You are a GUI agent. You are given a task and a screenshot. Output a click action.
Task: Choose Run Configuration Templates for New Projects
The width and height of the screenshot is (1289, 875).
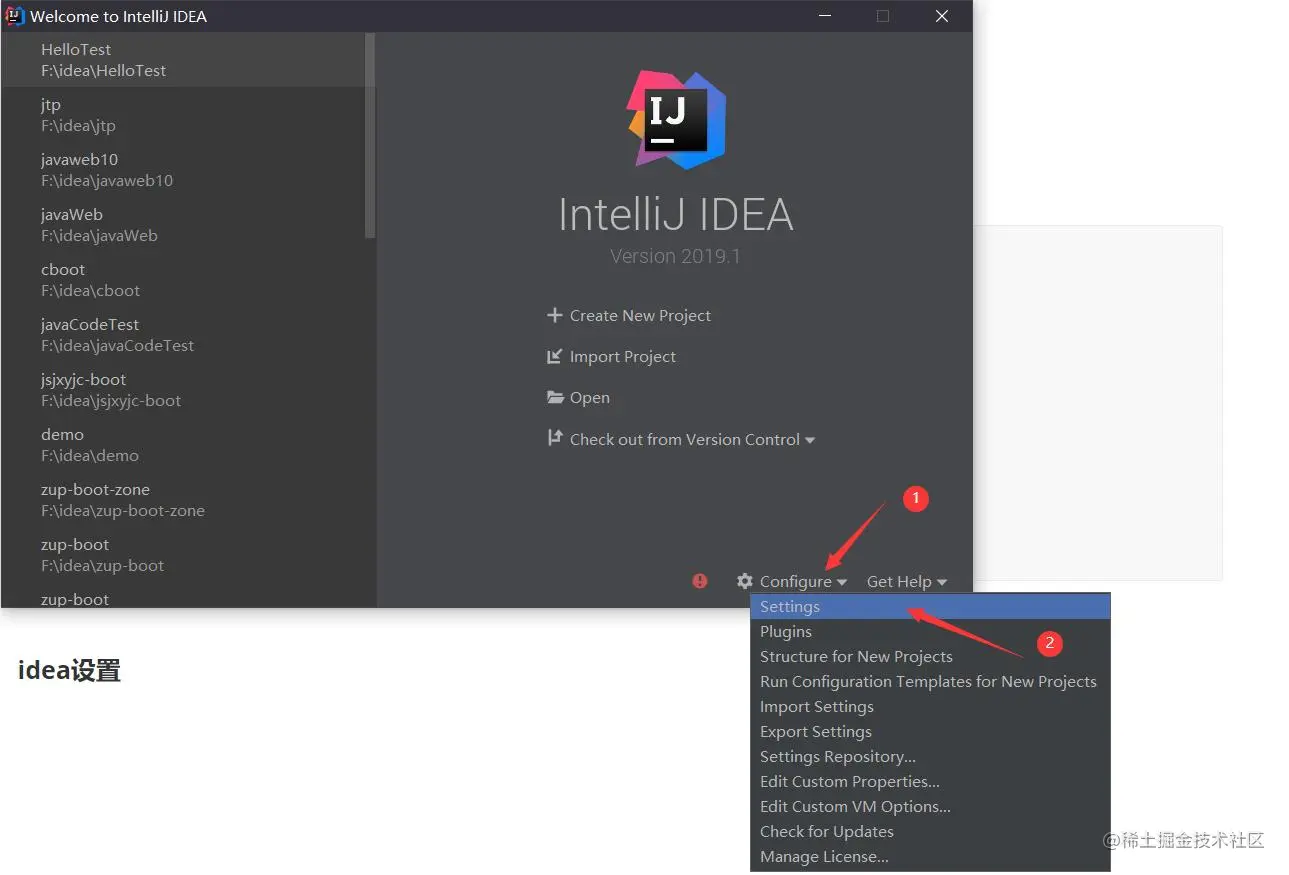pyautogui.click(x=930, y=681)
